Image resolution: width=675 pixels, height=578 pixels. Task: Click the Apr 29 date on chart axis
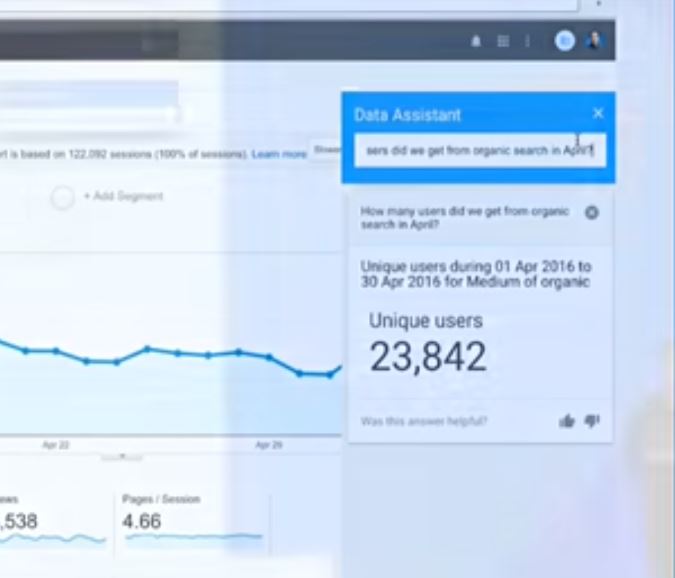click(268, 444)
